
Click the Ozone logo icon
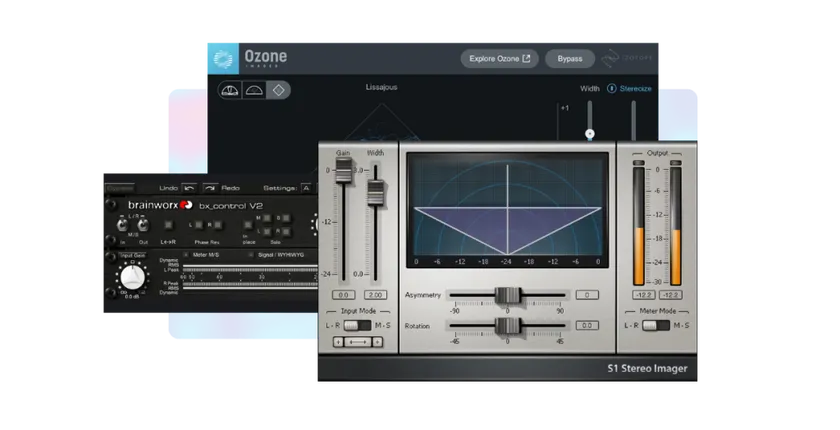[223, 59]
